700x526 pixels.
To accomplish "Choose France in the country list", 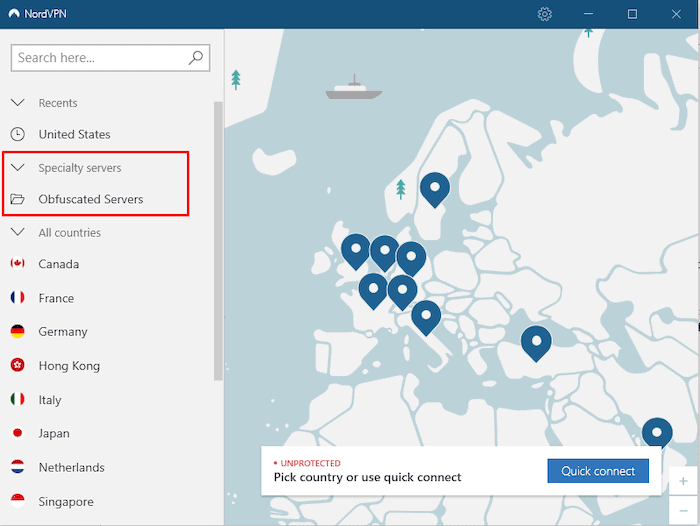I will click(x=56, y=298).
